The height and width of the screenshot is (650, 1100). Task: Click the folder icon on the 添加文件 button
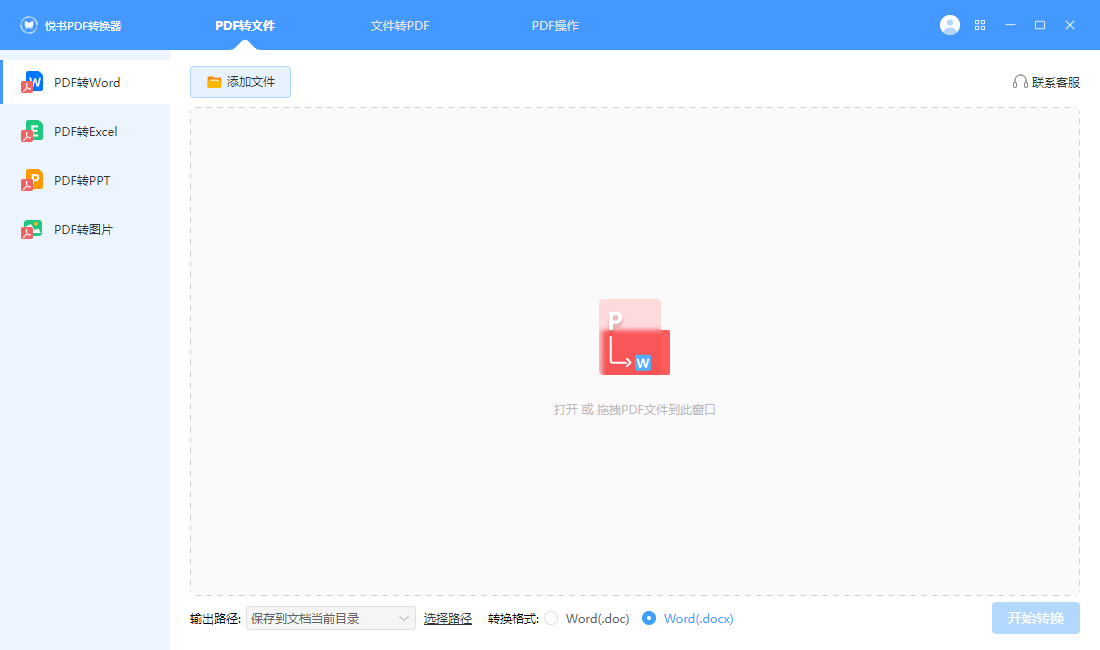(x=214, y=82)
